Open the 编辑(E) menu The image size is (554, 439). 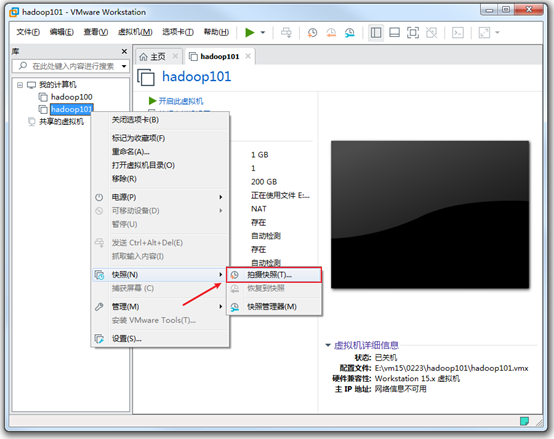(61, 32)
